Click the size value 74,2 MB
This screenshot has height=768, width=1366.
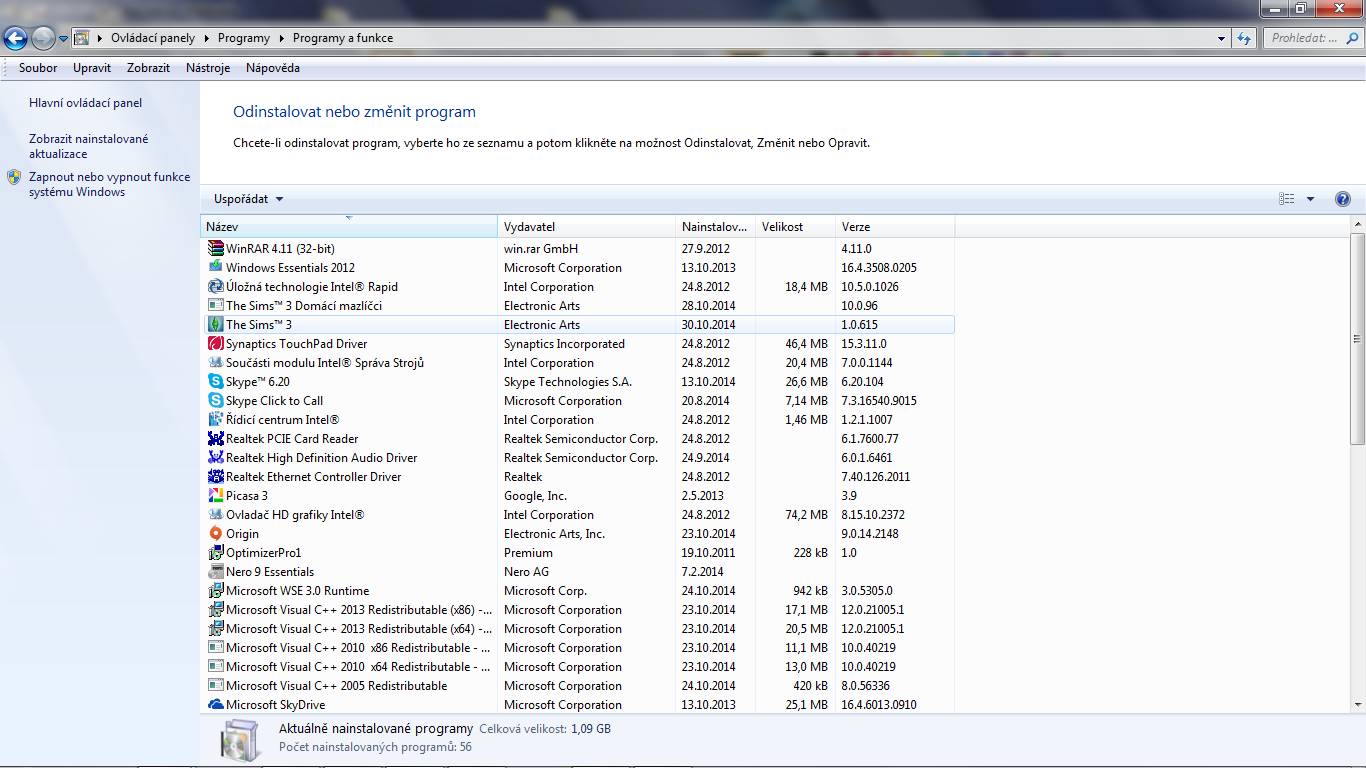click(806, 514)
